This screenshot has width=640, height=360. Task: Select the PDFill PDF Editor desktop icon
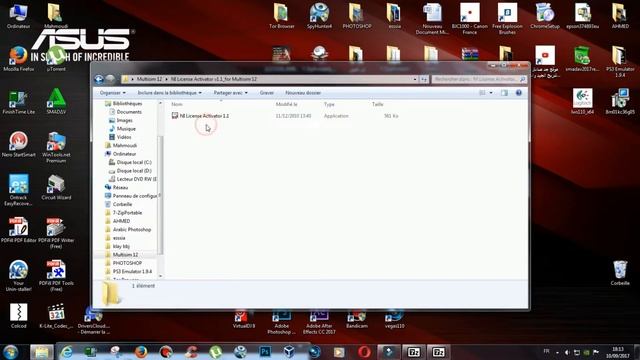pos(18,230)
